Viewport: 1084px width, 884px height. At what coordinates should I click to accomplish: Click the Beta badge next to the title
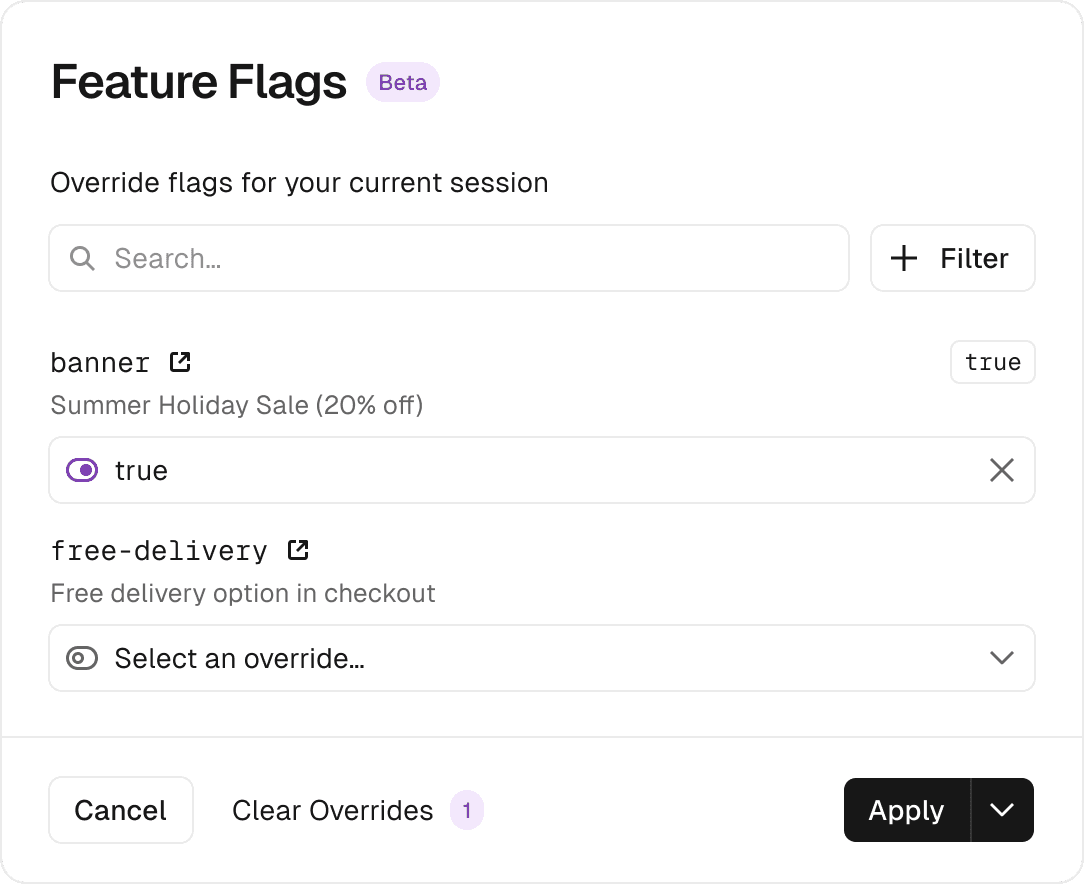click(x=403, y=83)
